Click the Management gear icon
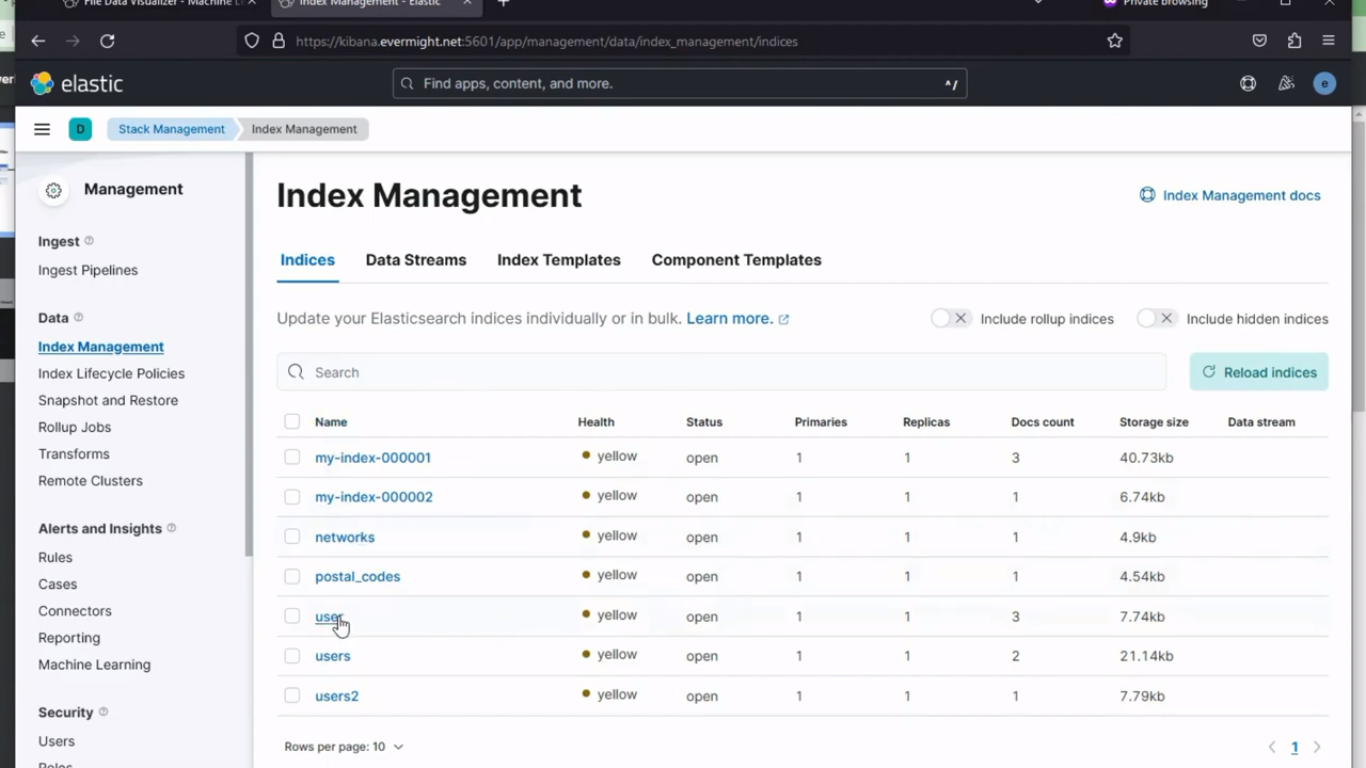 (x=54, y=190)
